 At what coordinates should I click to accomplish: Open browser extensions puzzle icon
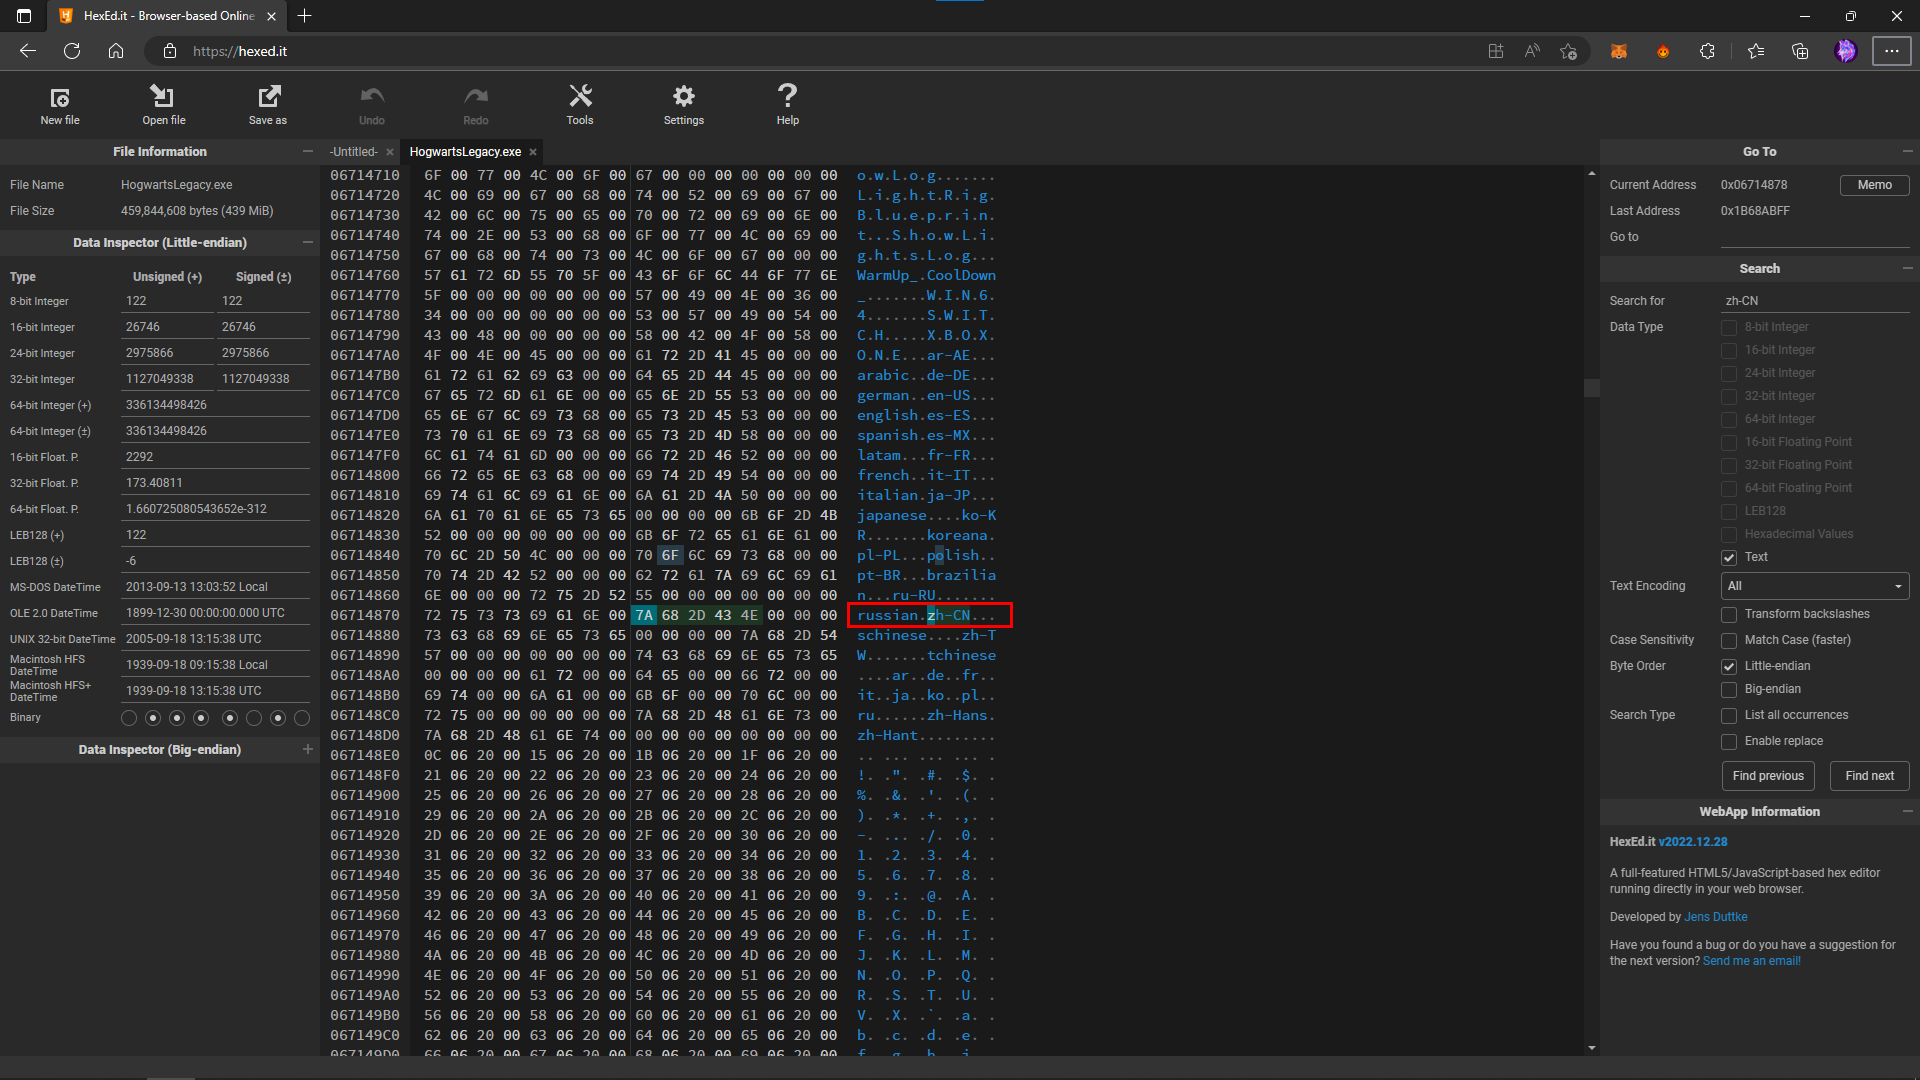[1707, 51]
